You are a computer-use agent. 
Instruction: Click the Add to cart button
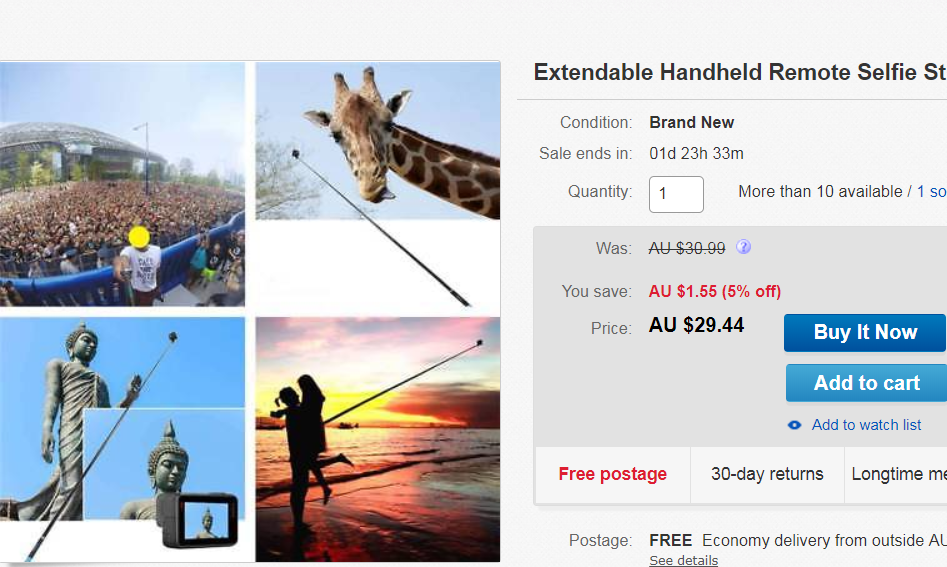point(867,383)
